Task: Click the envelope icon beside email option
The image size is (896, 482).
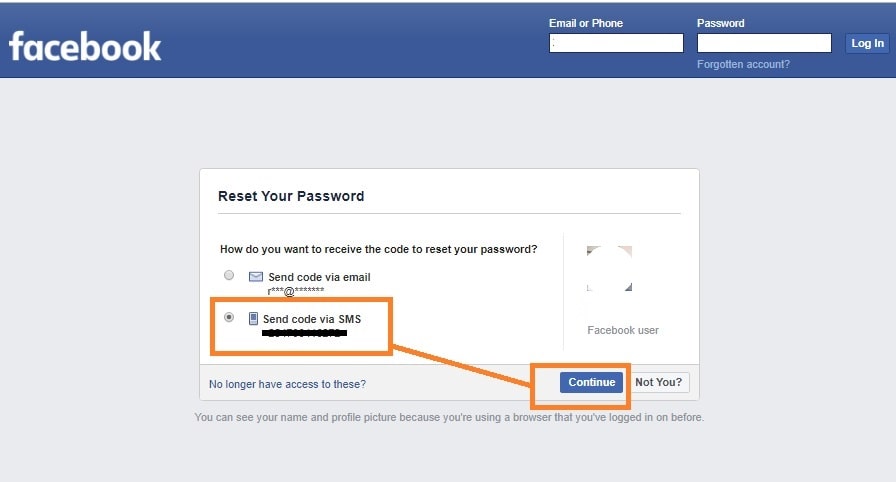Action: [x=255, y=277]
